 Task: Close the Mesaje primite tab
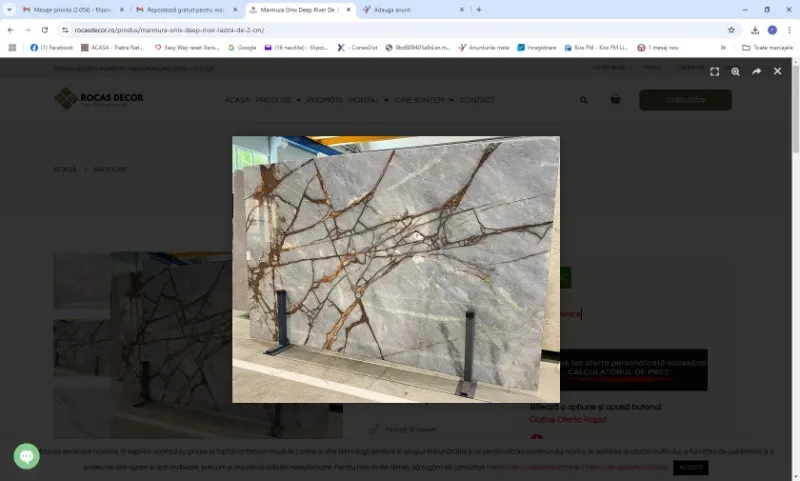click(121, 10)
